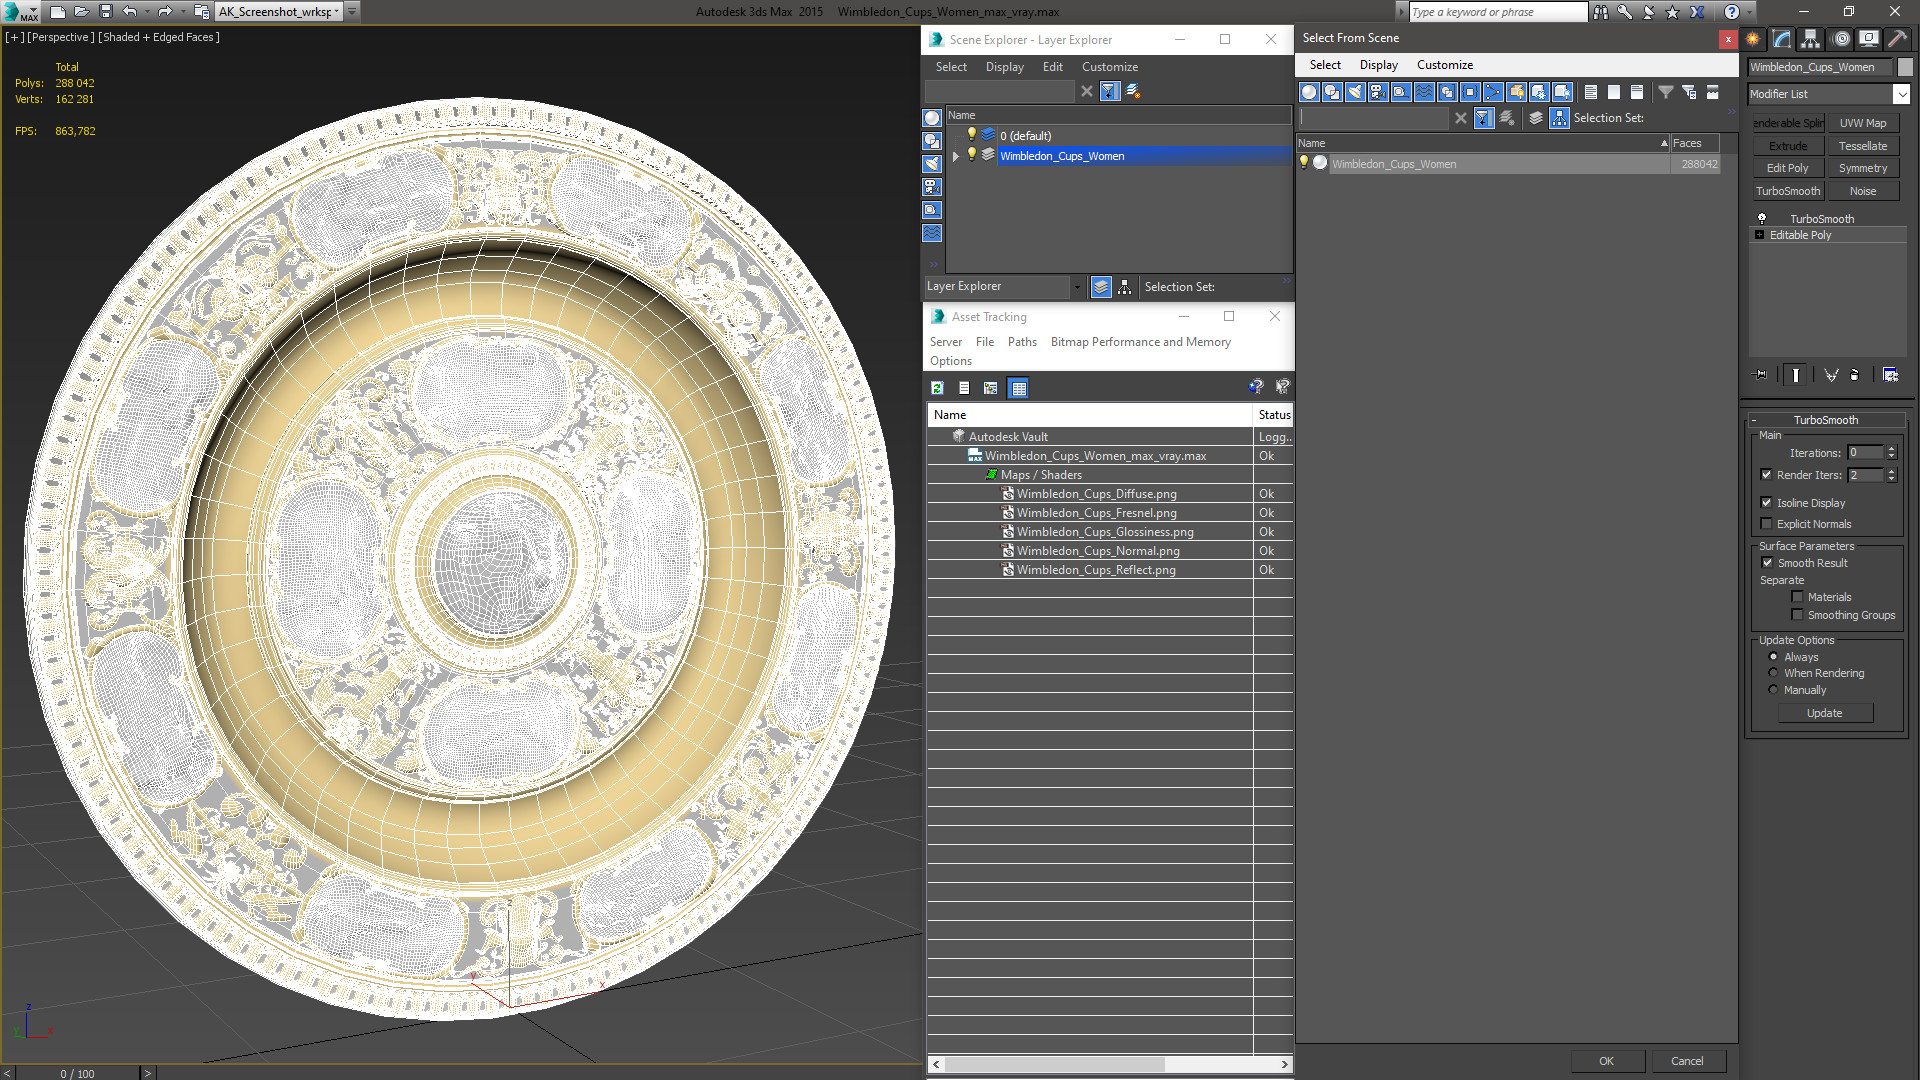The width and height of the screenshot is (1920, 1080).
Task: Open Customize menu in Scene Explorer
Action: click(1110, 67)
